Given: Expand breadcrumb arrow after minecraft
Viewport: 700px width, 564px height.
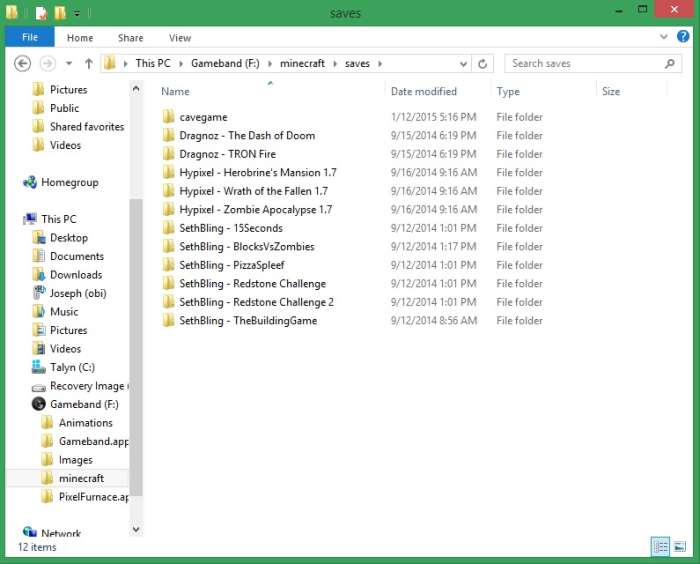Looking at the screenshot, I should [x=335, y=64].
